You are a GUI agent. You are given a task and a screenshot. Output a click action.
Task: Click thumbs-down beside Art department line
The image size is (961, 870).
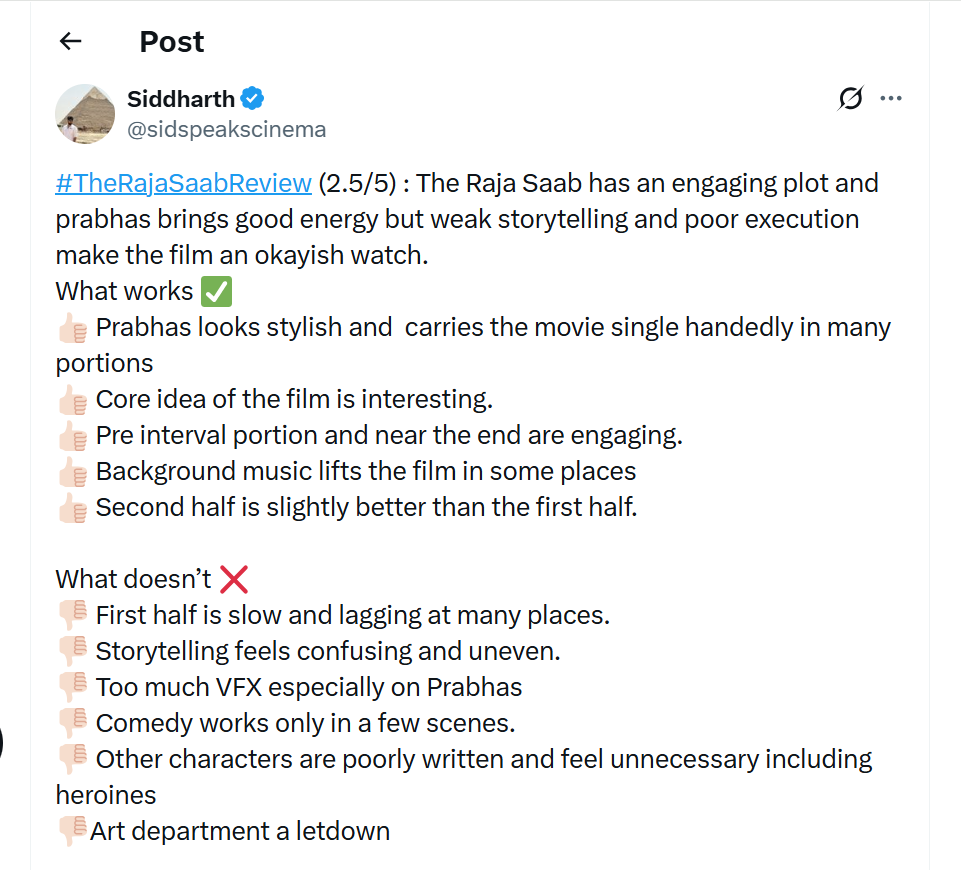(72, 832)
